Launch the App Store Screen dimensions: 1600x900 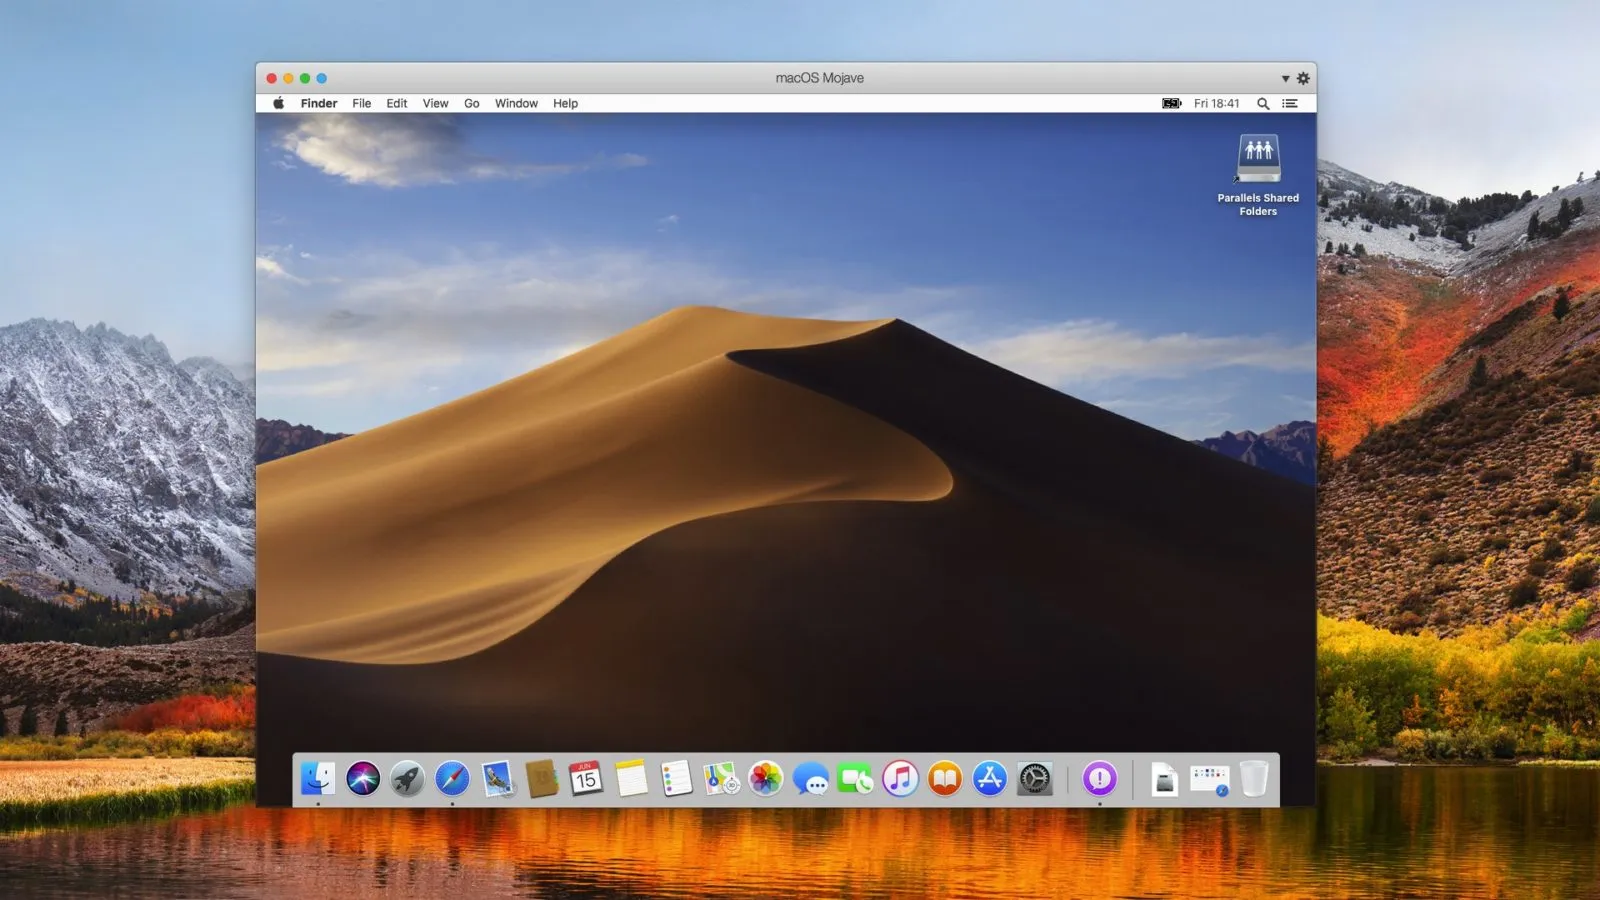pyautogui.click(x=989, y=778)
